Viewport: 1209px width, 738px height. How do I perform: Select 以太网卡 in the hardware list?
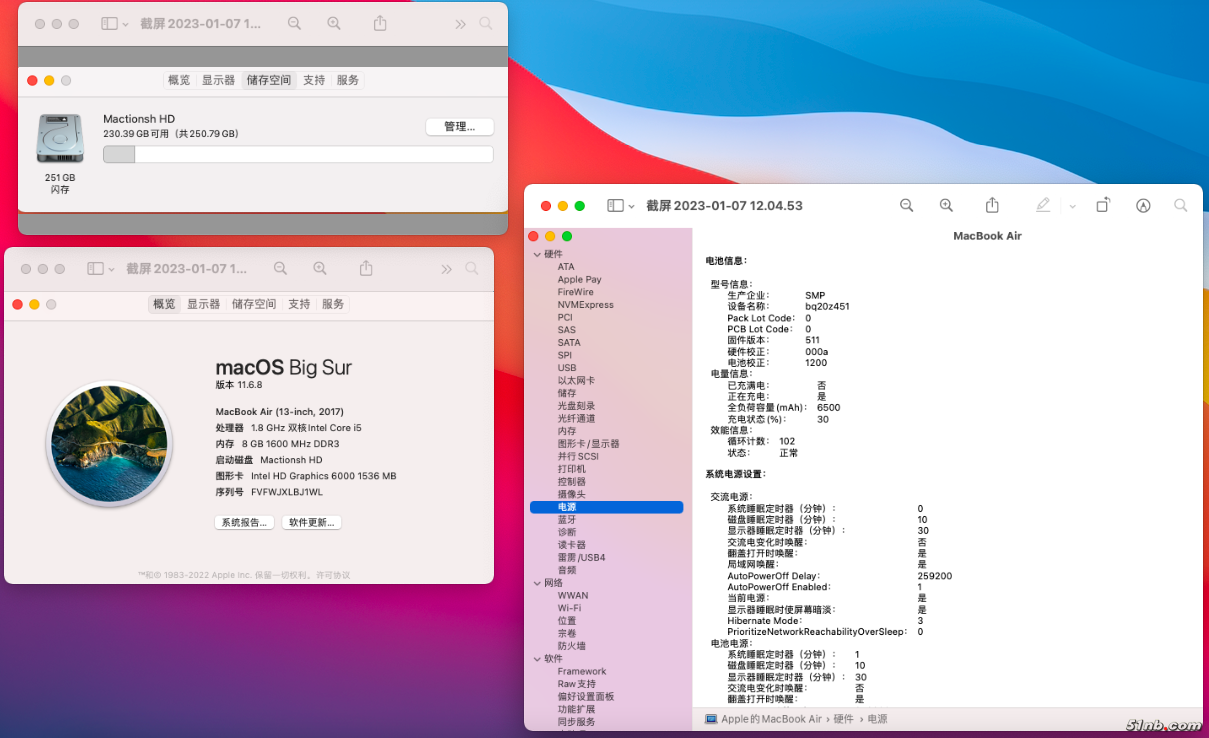pos(577,381)
